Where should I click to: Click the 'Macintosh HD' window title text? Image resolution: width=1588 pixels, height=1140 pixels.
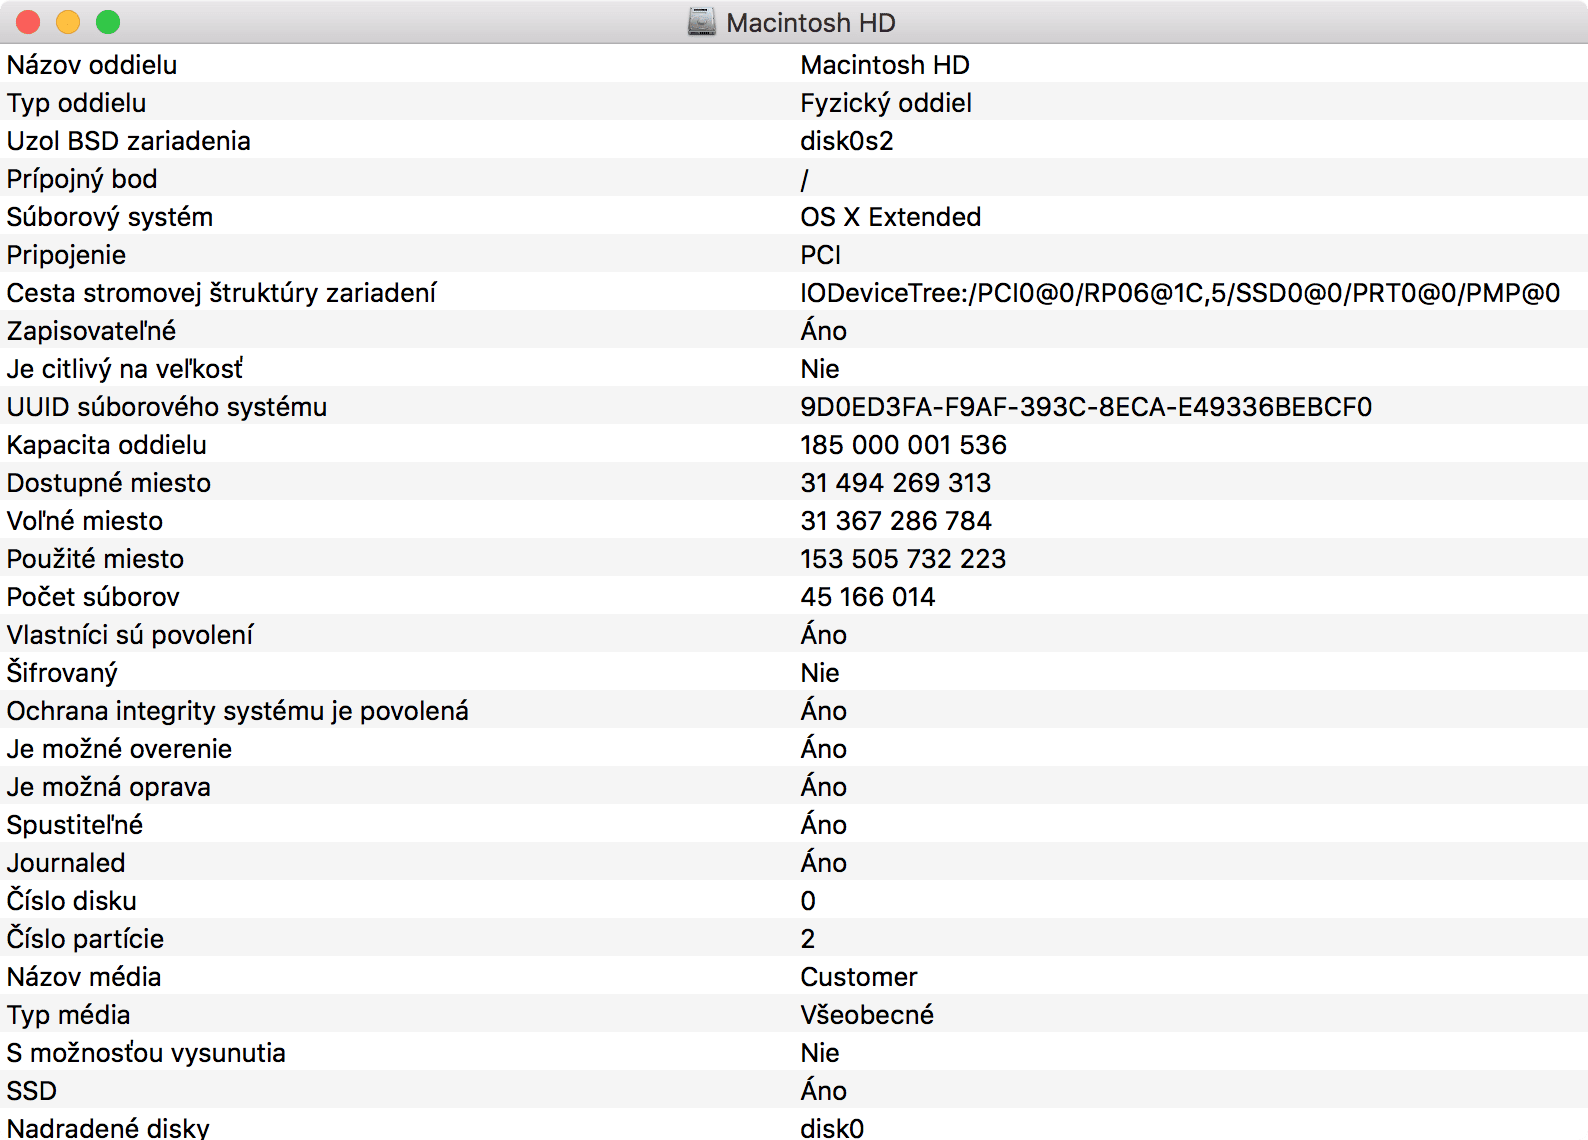tap(810, 23)
